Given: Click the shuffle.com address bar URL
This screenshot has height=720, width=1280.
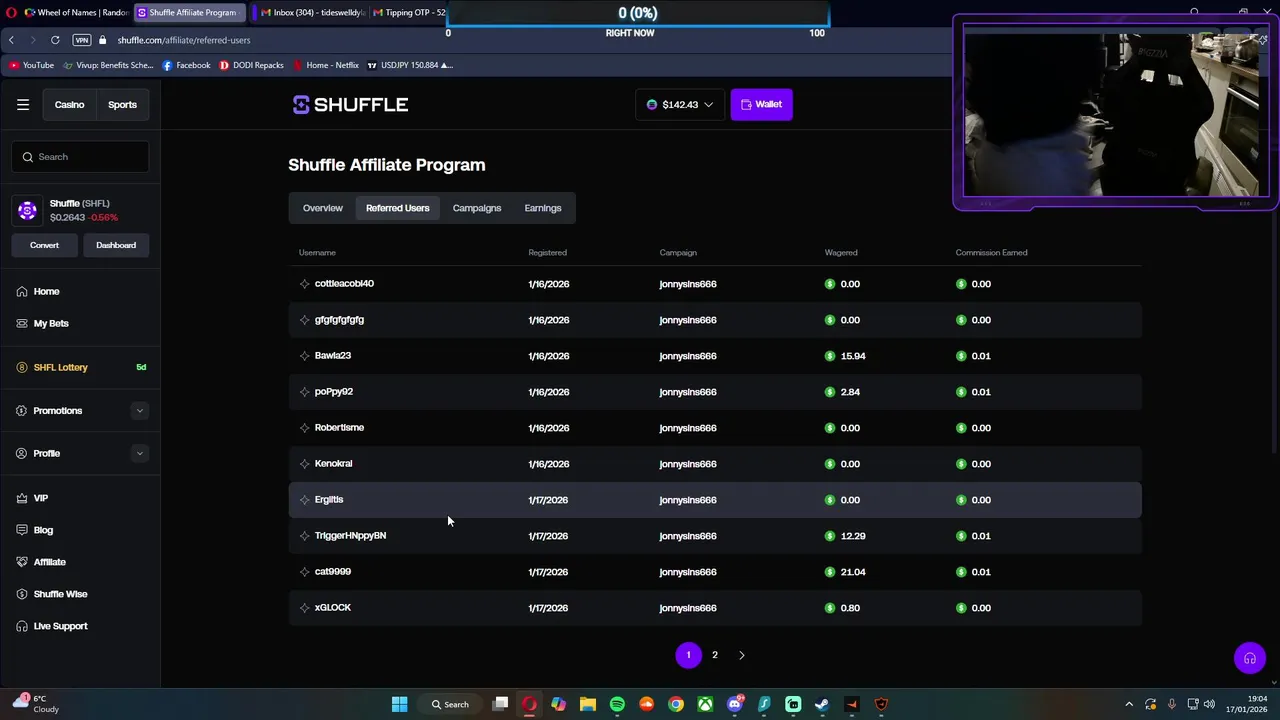Looking at the screenshot, I should (x=184, y=40).
